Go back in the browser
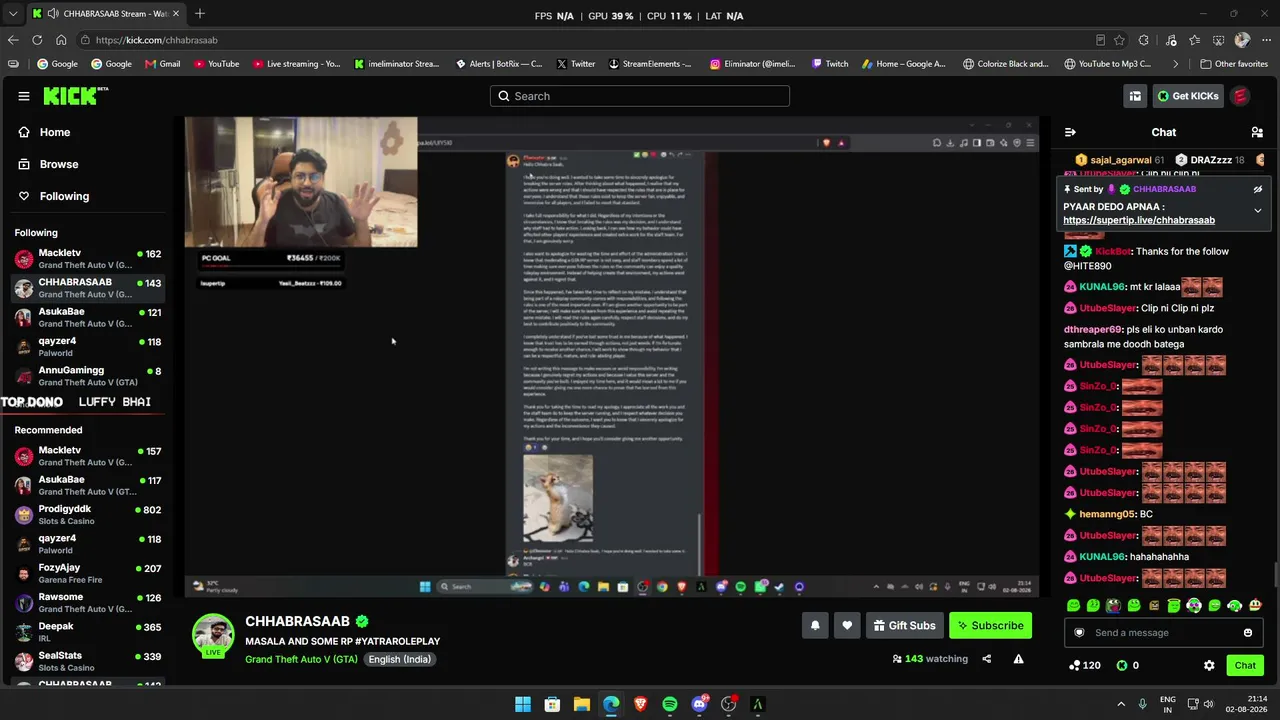 coord(13,40)
